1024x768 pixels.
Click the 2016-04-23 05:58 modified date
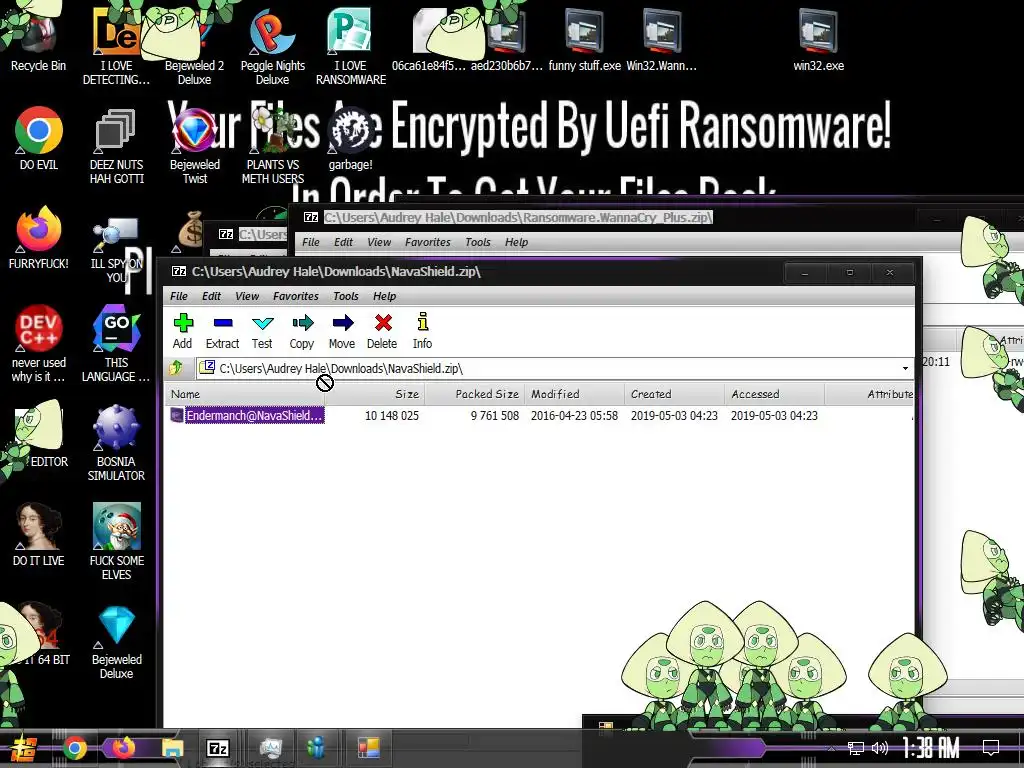[574, 415]
